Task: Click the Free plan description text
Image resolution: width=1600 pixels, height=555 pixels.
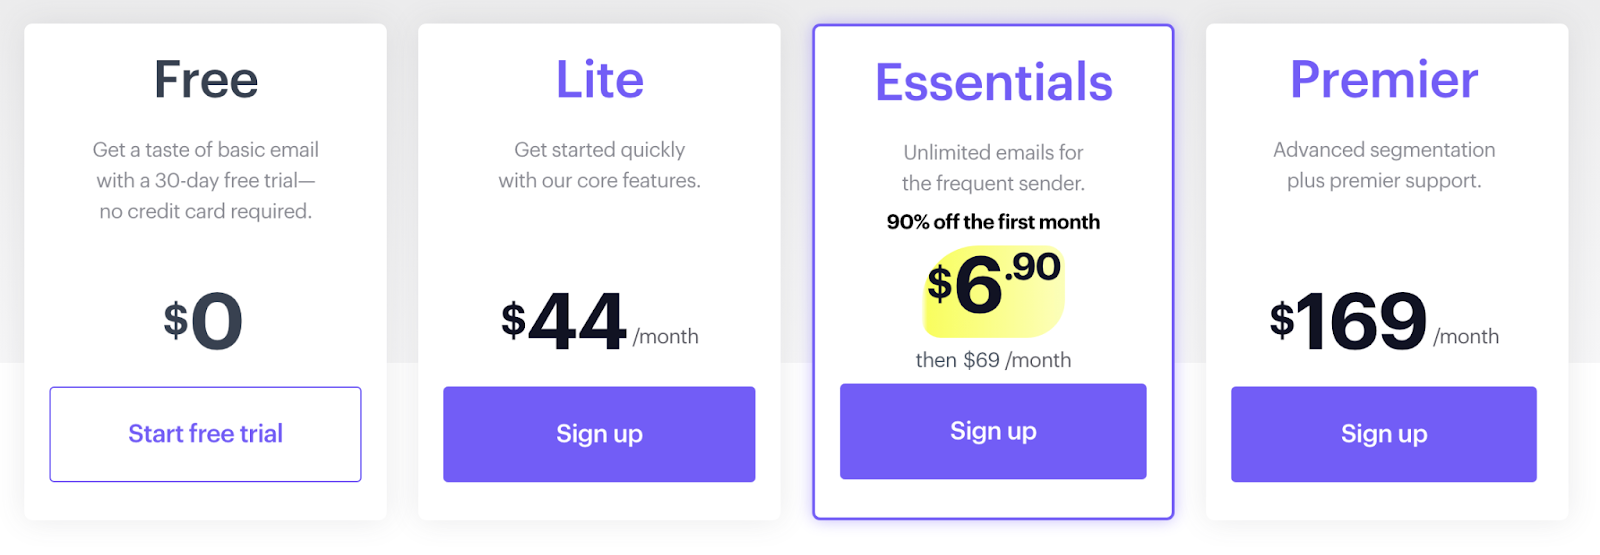Action: pyautogui.click(x=206, y=181)
